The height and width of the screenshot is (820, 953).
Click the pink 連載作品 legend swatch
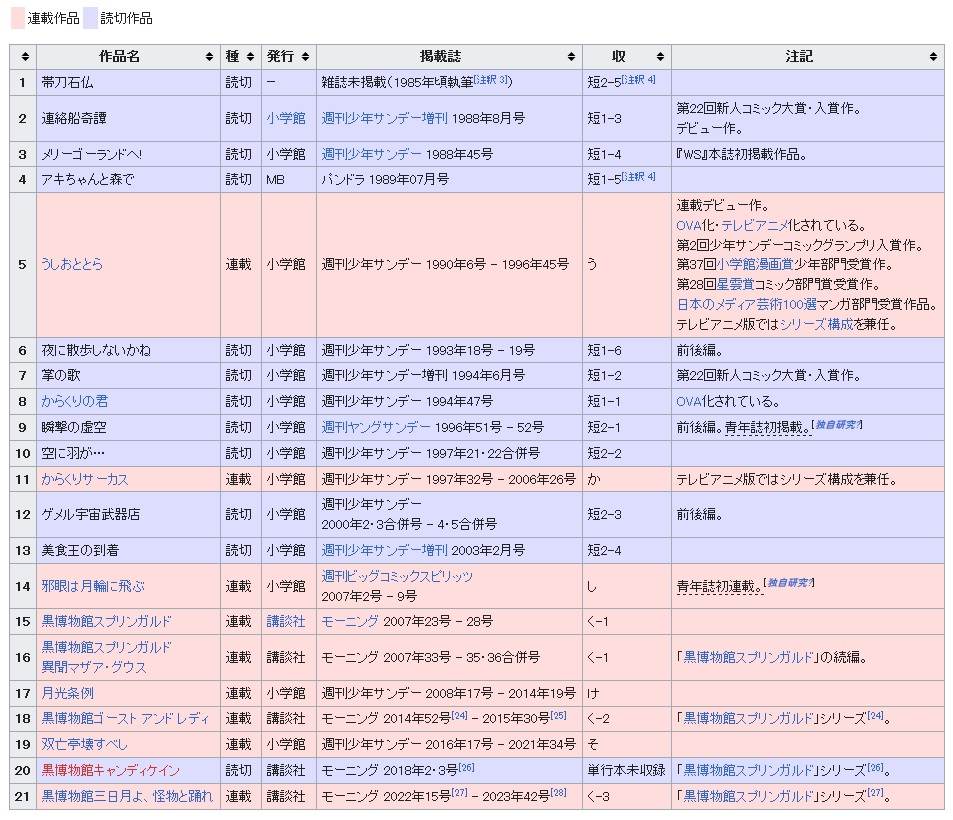tap(17, 18)
